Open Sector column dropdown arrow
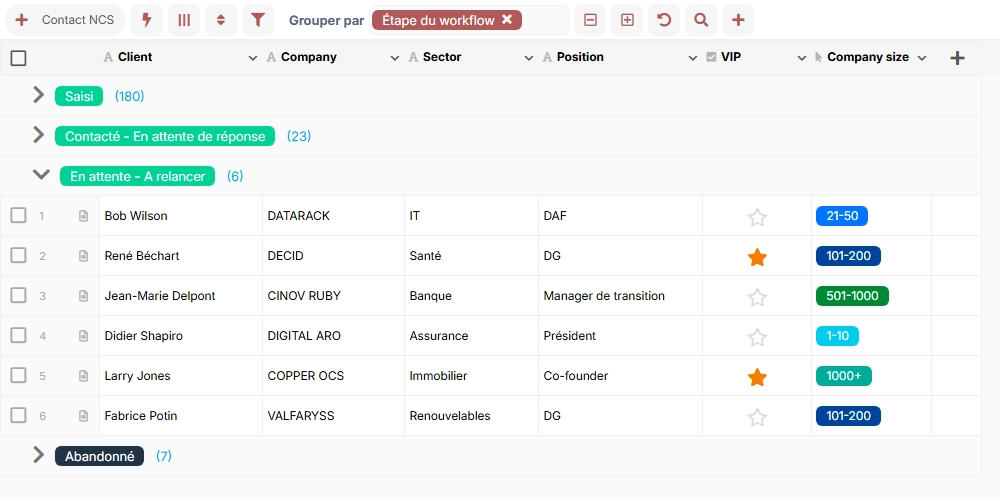 click(x=529, y=58)
